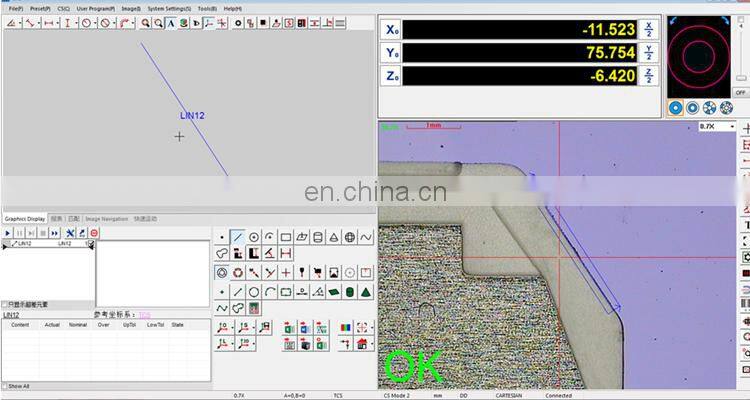Toggle the text label A tool in the toolbar
The width and height of the screenshot is (750, 400).
171,23
